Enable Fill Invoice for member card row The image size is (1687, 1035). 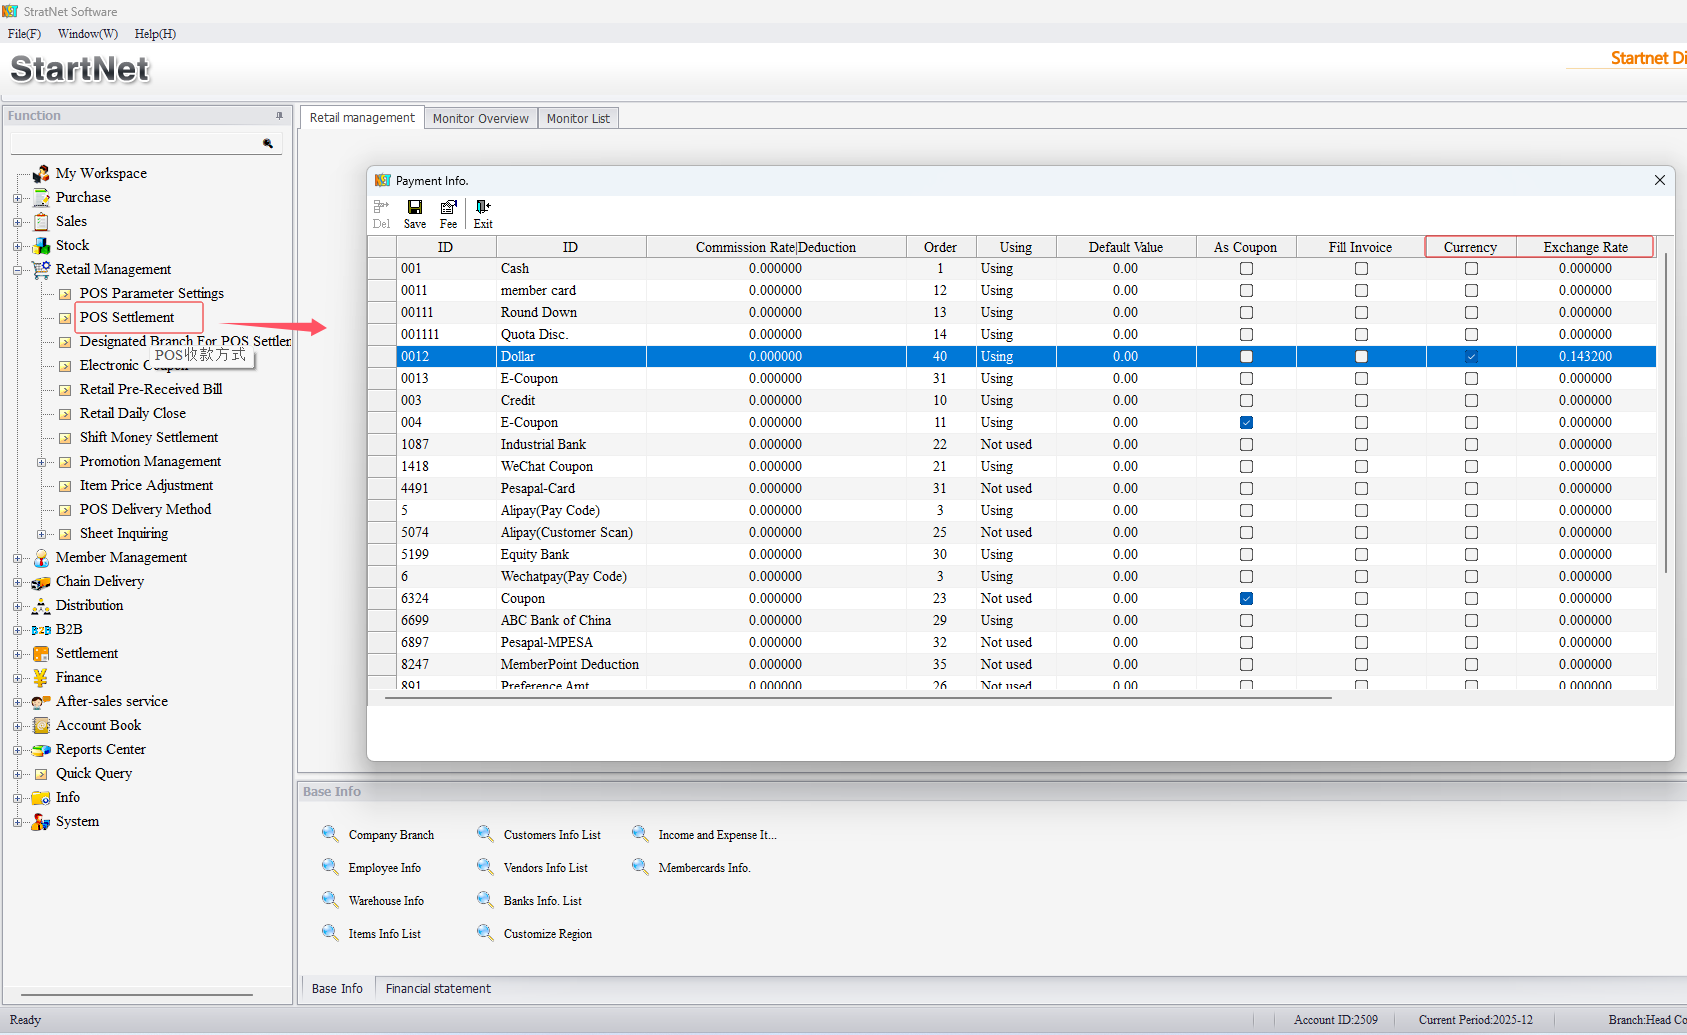pos(1361,291)
